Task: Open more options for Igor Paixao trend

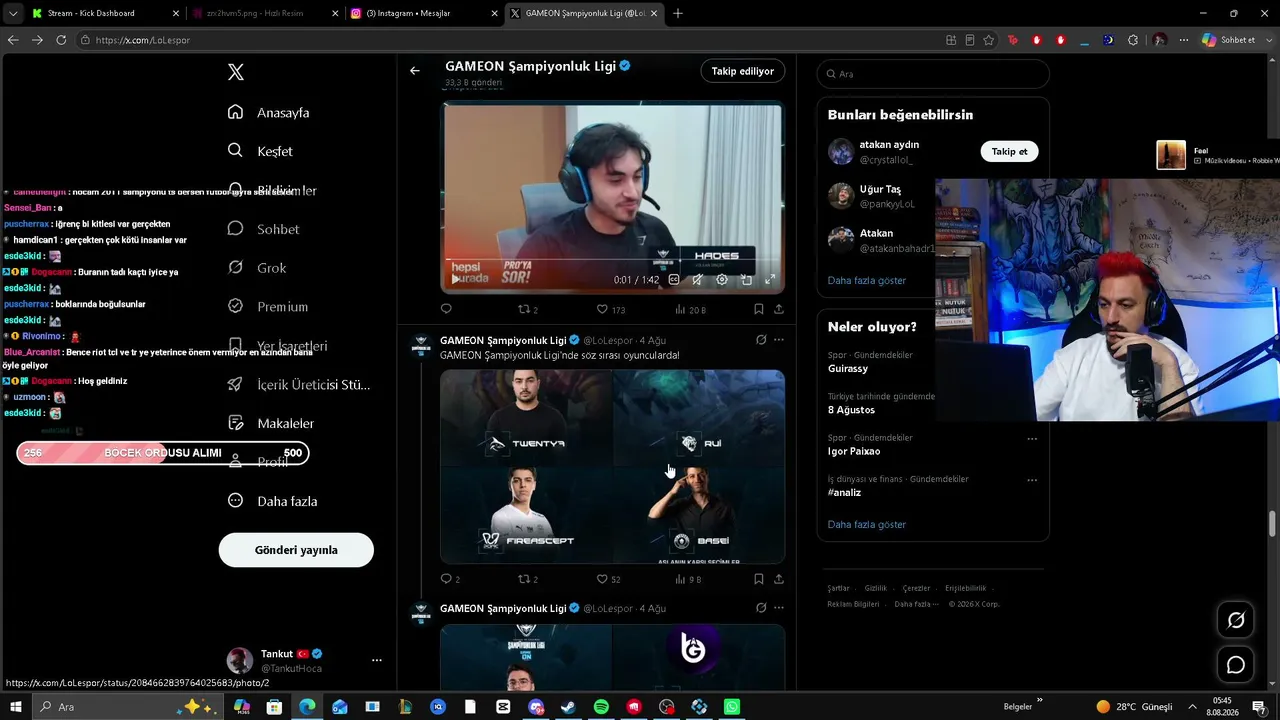Action: click(1032, 438)
